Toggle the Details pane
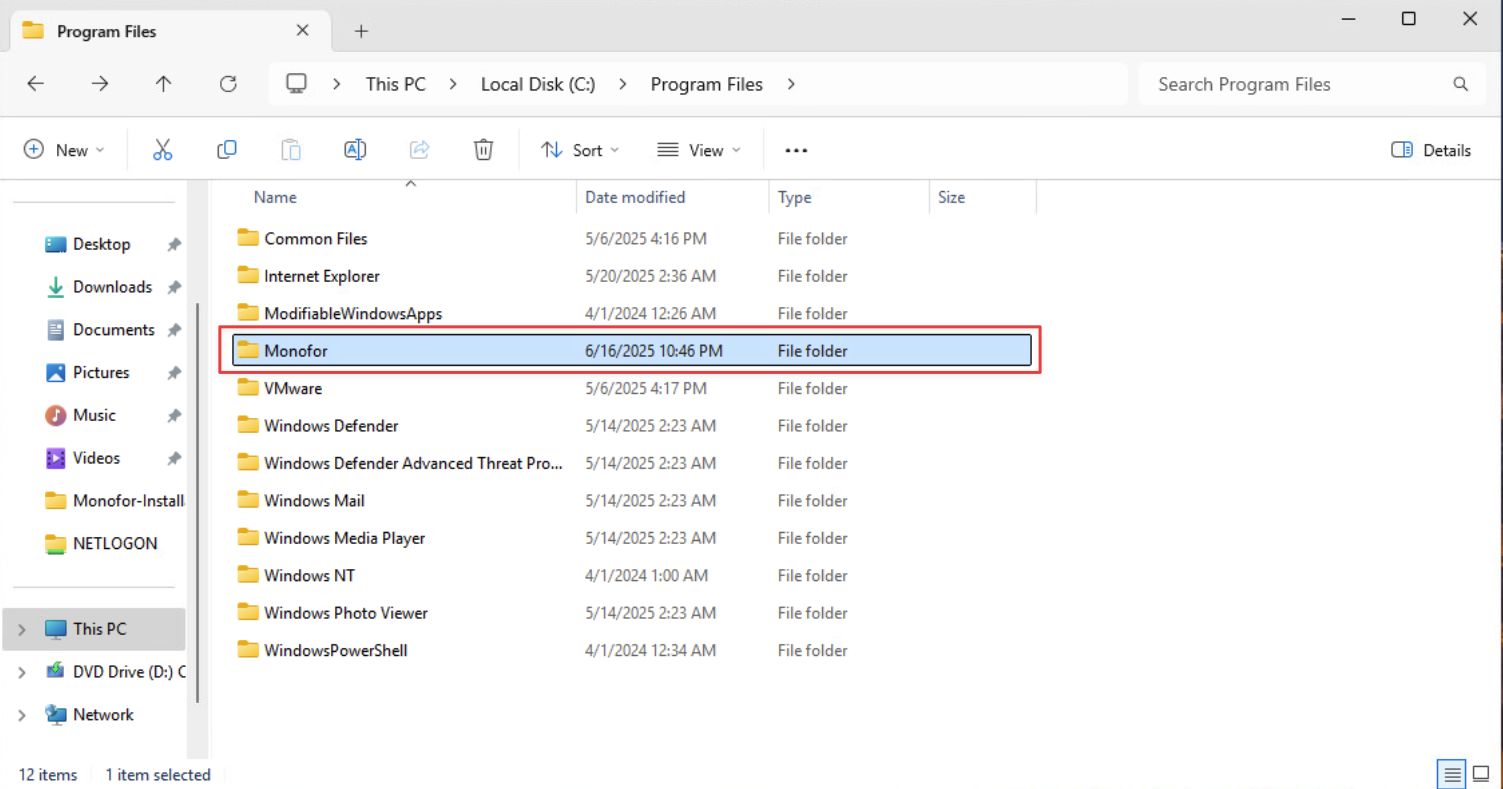1503x789 pixels. point(1431,150)
